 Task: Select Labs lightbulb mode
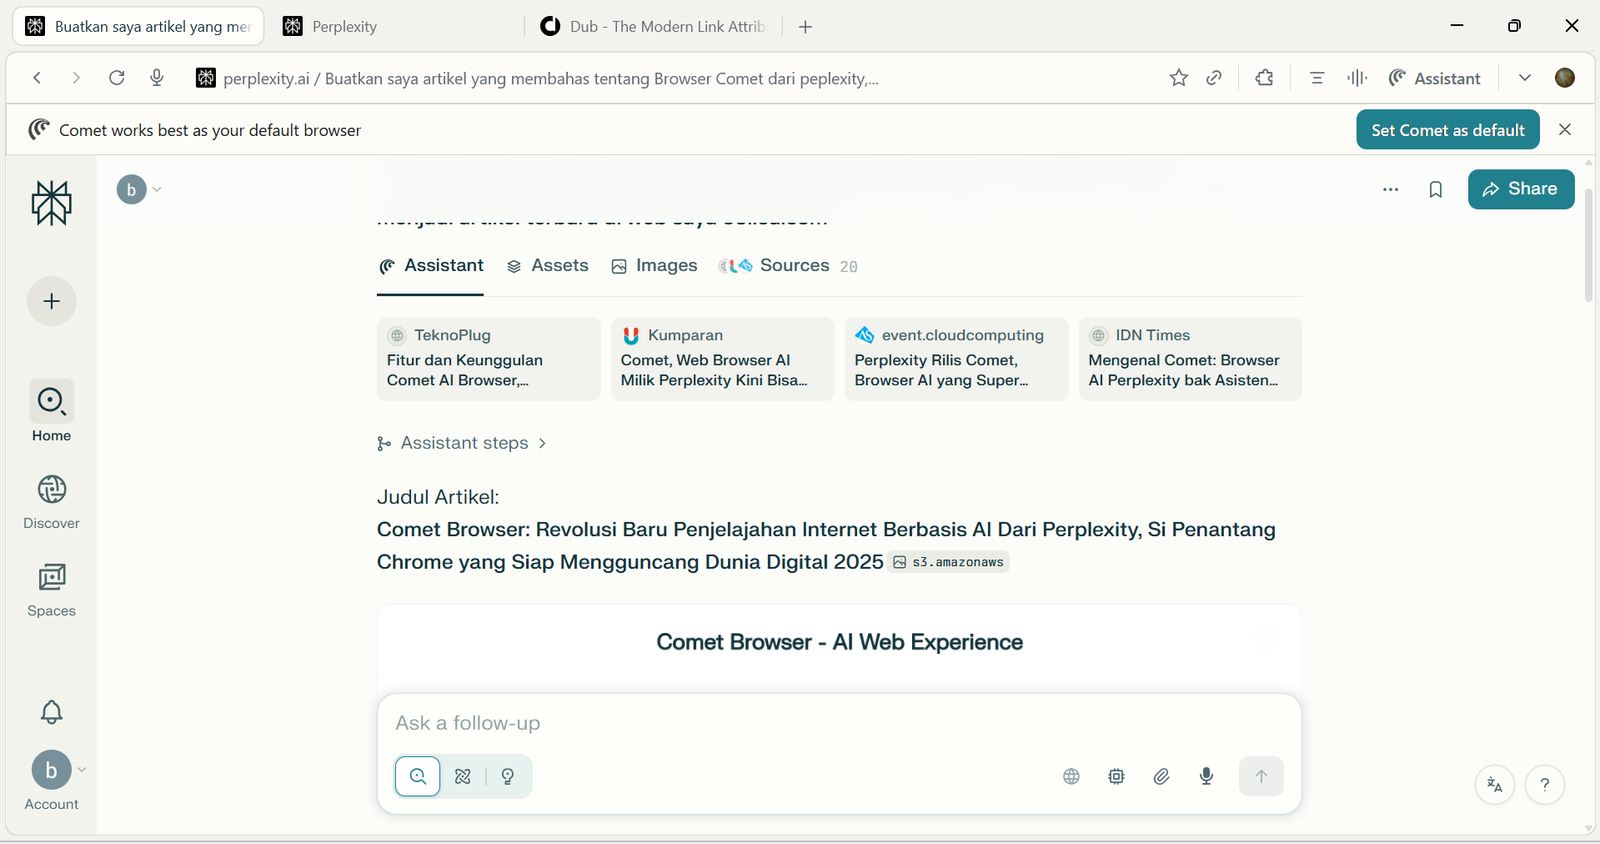(x=508, y=776)
